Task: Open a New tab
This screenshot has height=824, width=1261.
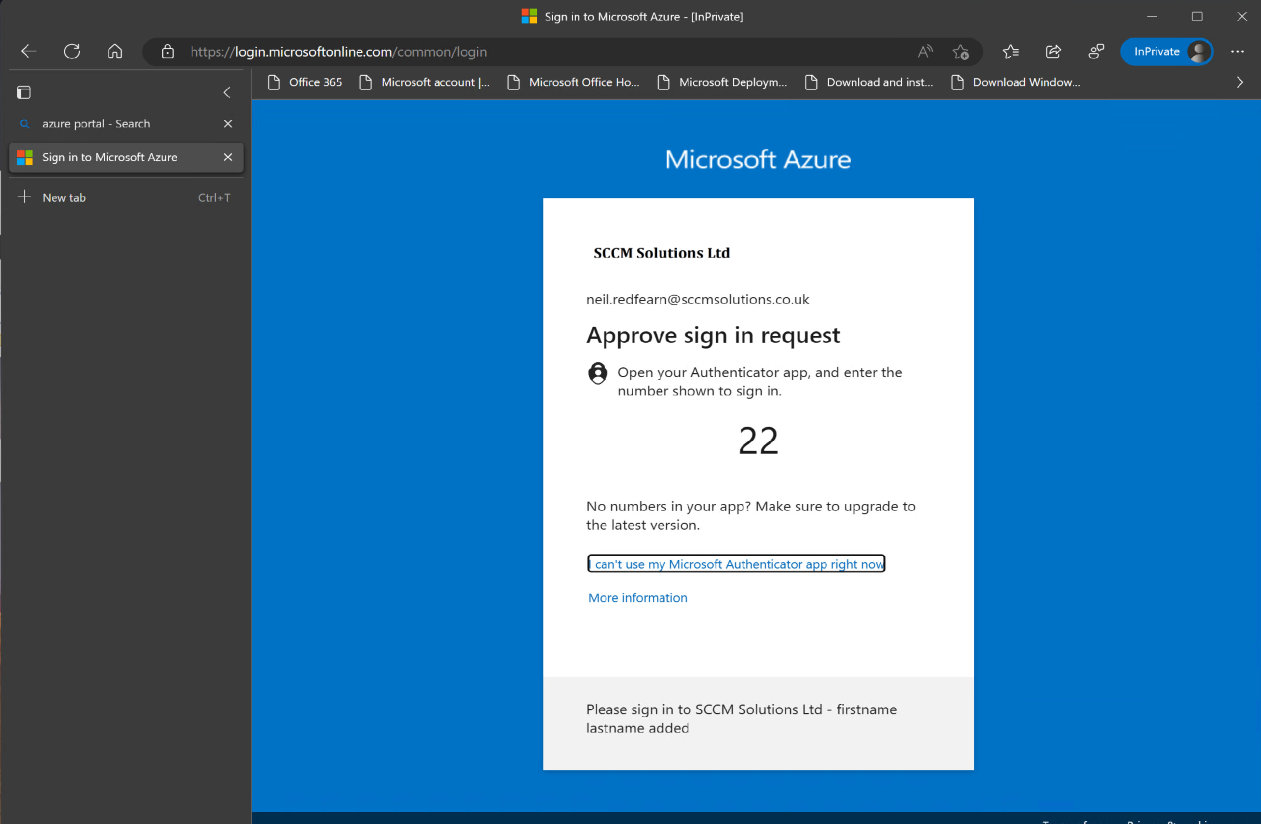Action: click(x=64, y=198)
